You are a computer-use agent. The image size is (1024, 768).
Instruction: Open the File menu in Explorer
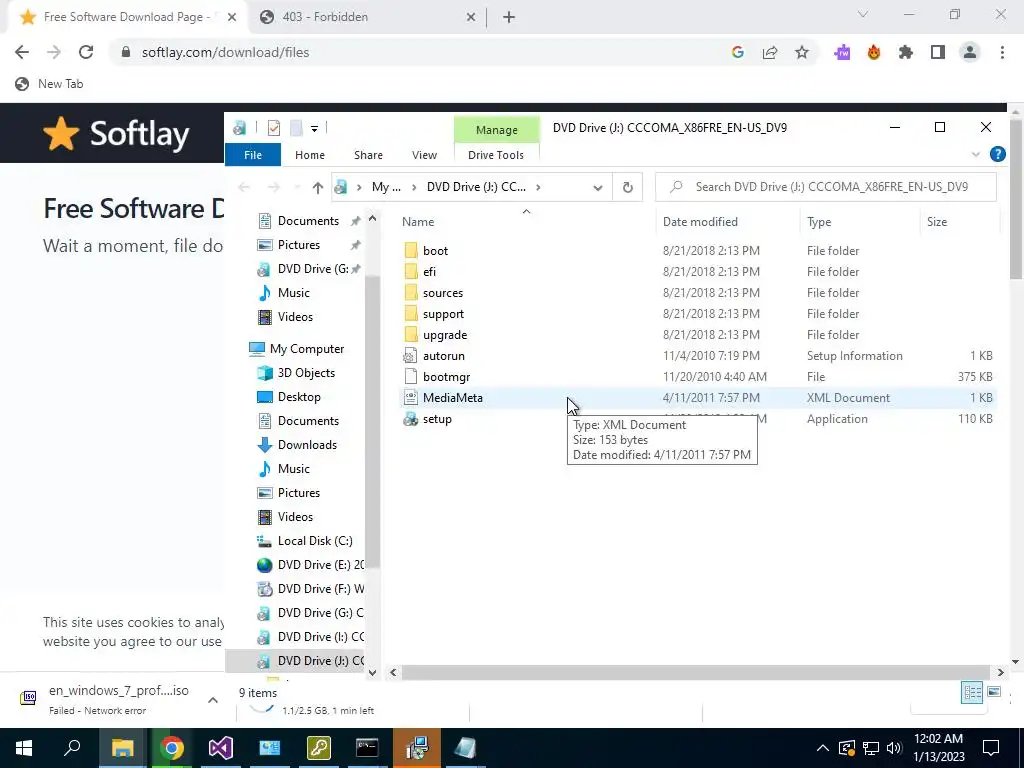(x=253, y=155)
